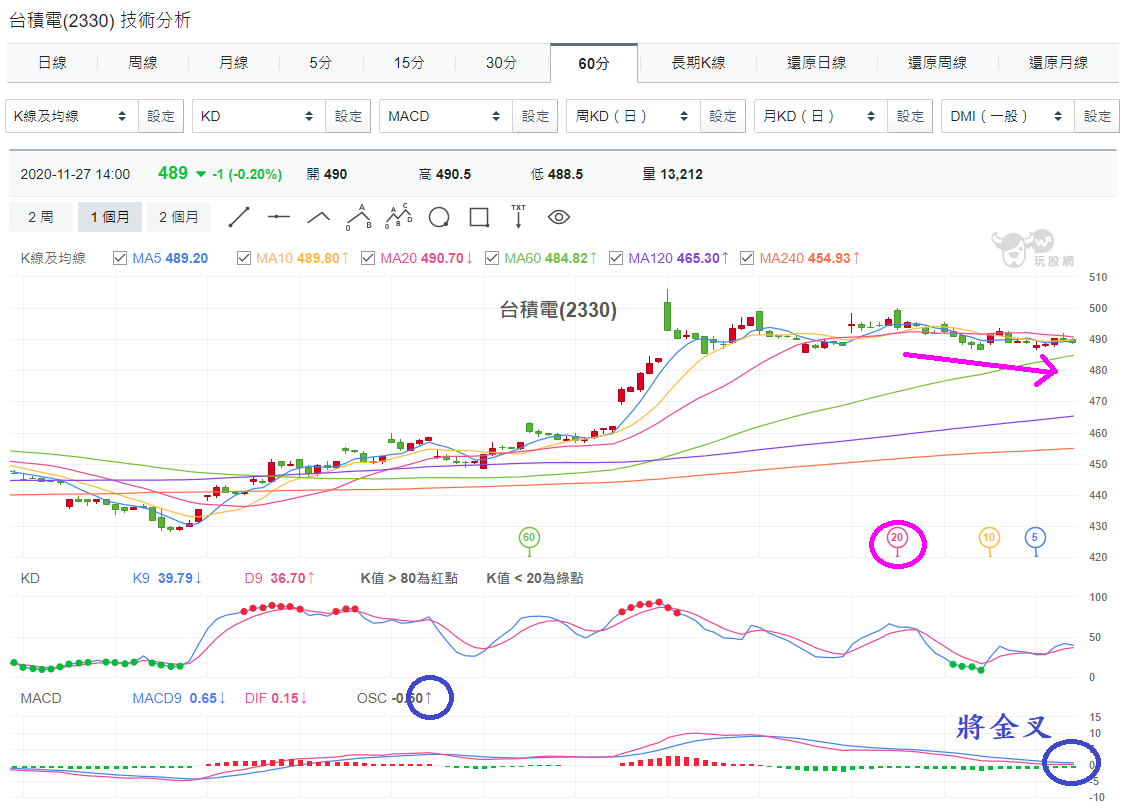
Task: Select the angle line drawing tool
Action: click(318, 217)
